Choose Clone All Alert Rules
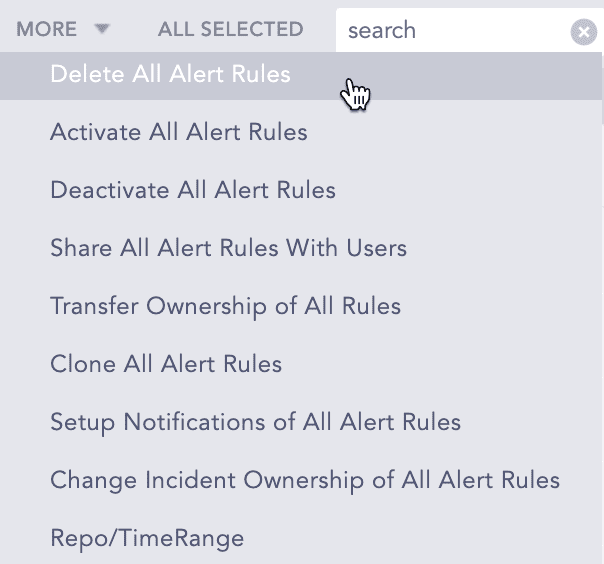This screenshot has width=604, height=564. 166,364
